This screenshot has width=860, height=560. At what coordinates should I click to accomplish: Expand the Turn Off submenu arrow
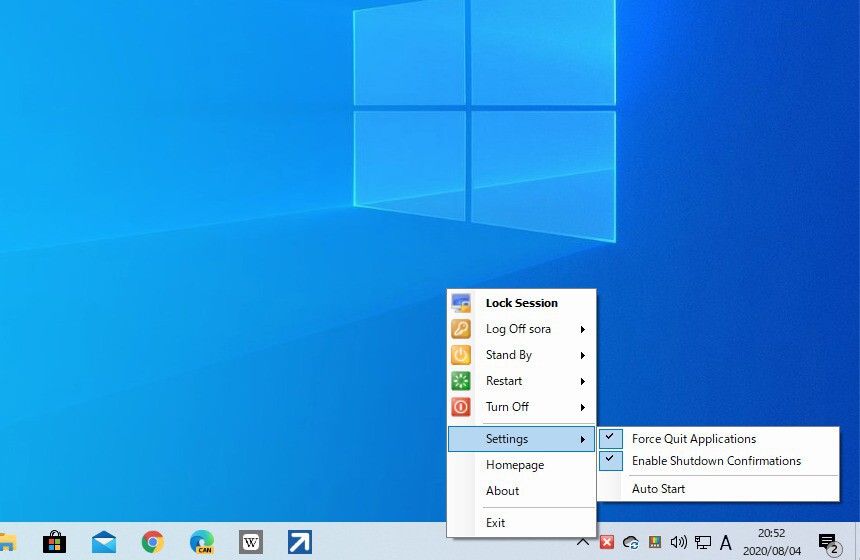582,407
